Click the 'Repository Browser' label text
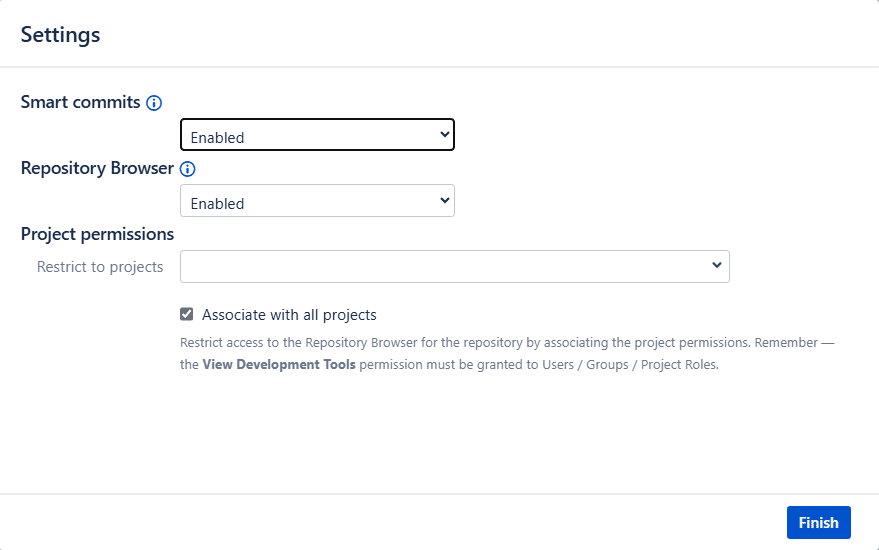Image resolution: width=879 pixels, height=550 pixels. click(x=97, y=168)
